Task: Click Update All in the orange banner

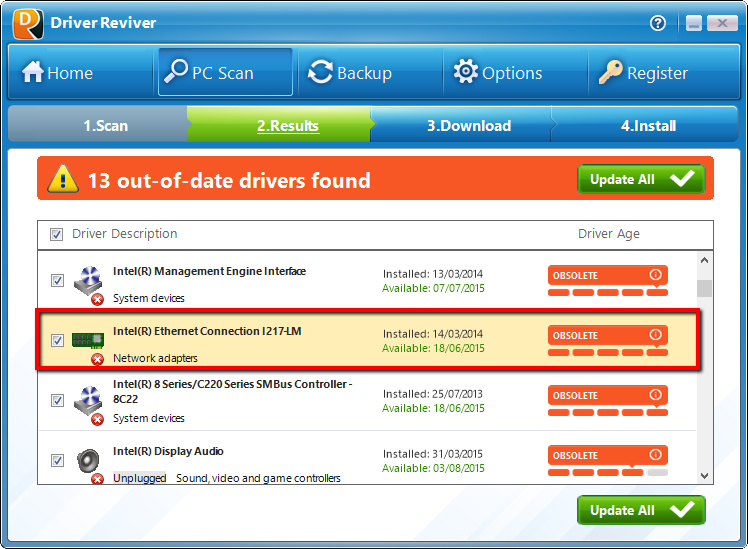Action: 641,179
